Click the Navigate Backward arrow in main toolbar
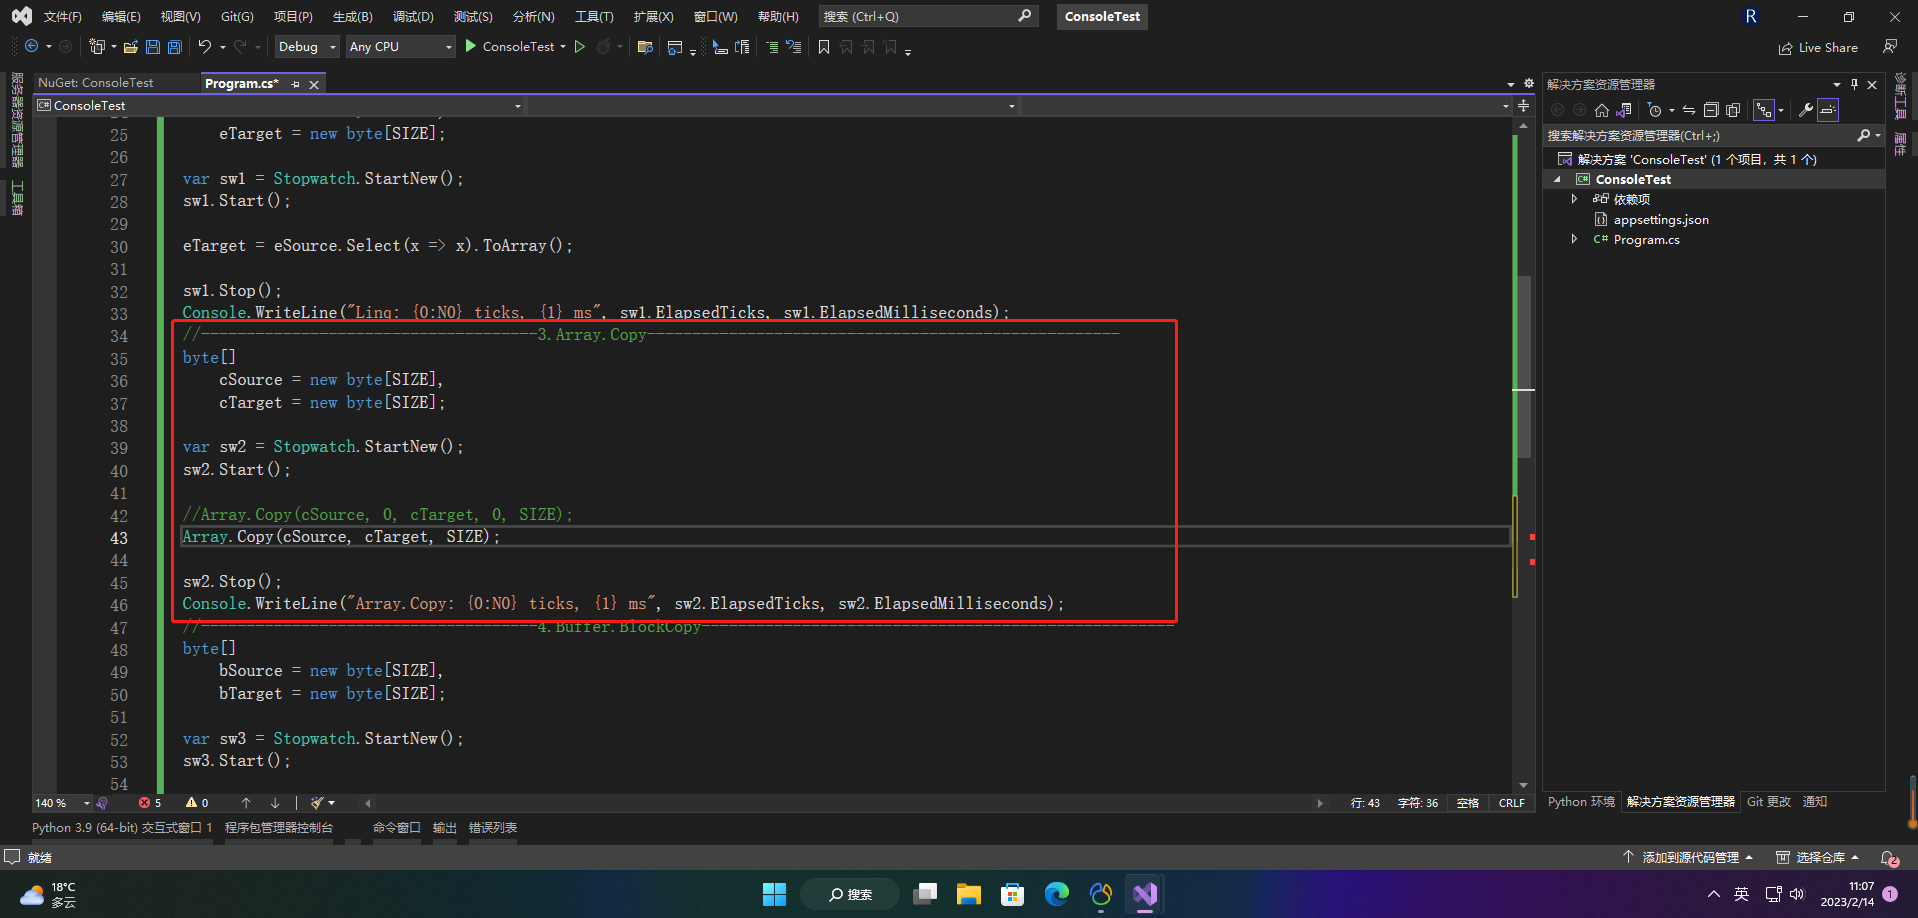The height and width of the screenshot is (918, 1918). click(31, 47)
